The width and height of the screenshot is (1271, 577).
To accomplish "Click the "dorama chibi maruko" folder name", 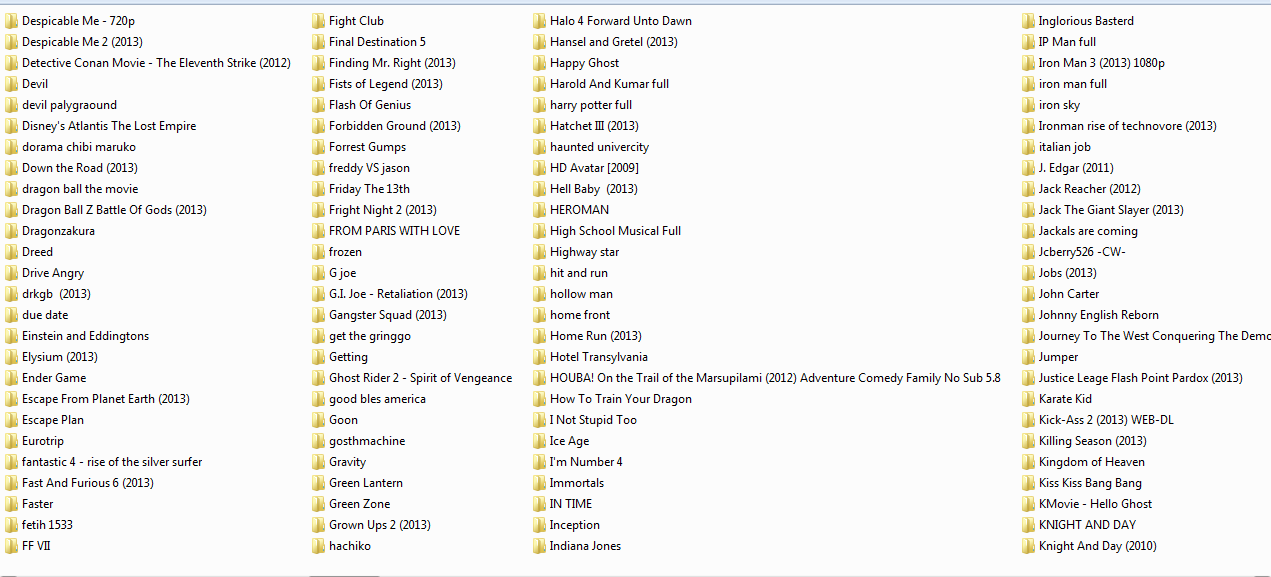I will click(79, 147).
